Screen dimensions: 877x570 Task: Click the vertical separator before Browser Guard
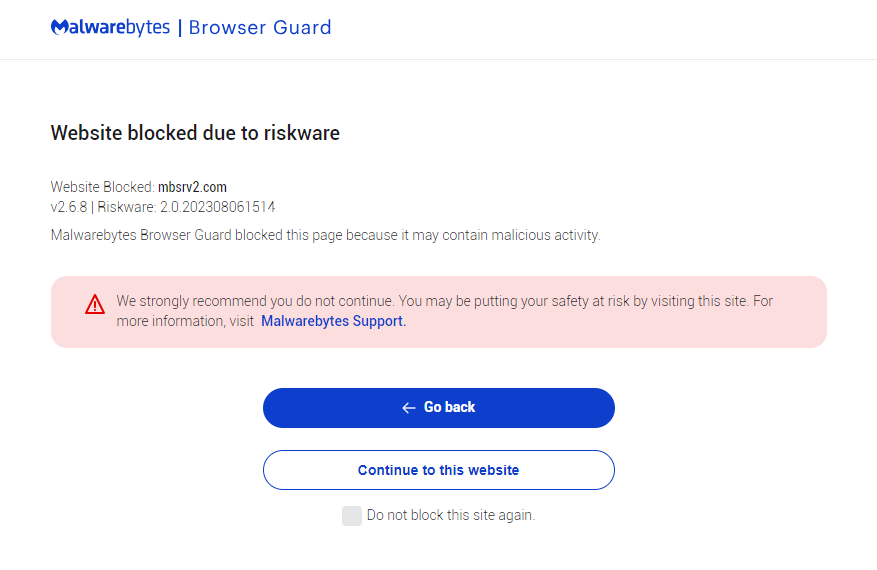[x=180, y=28]
